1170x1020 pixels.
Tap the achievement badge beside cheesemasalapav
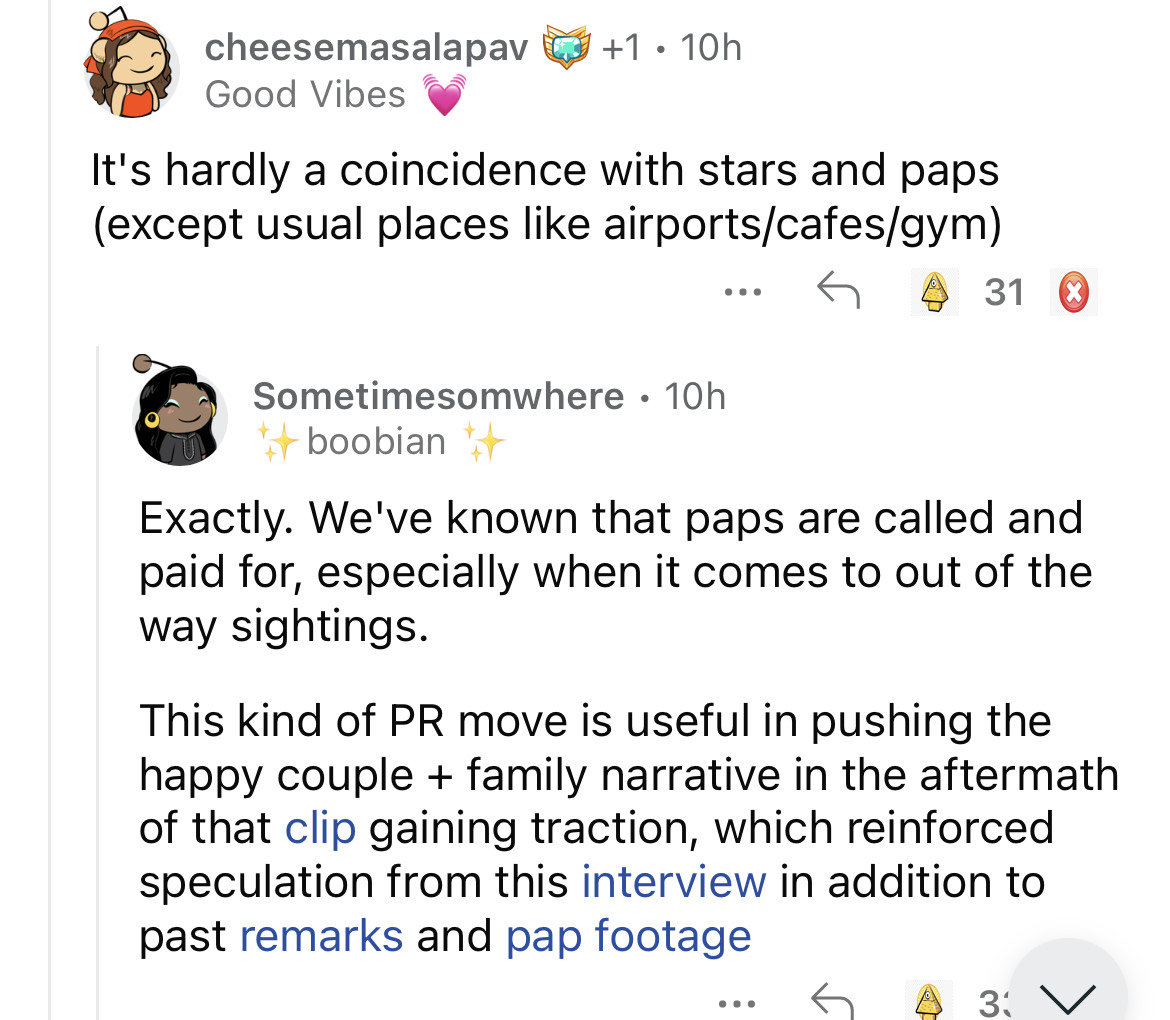coord(563,48)
